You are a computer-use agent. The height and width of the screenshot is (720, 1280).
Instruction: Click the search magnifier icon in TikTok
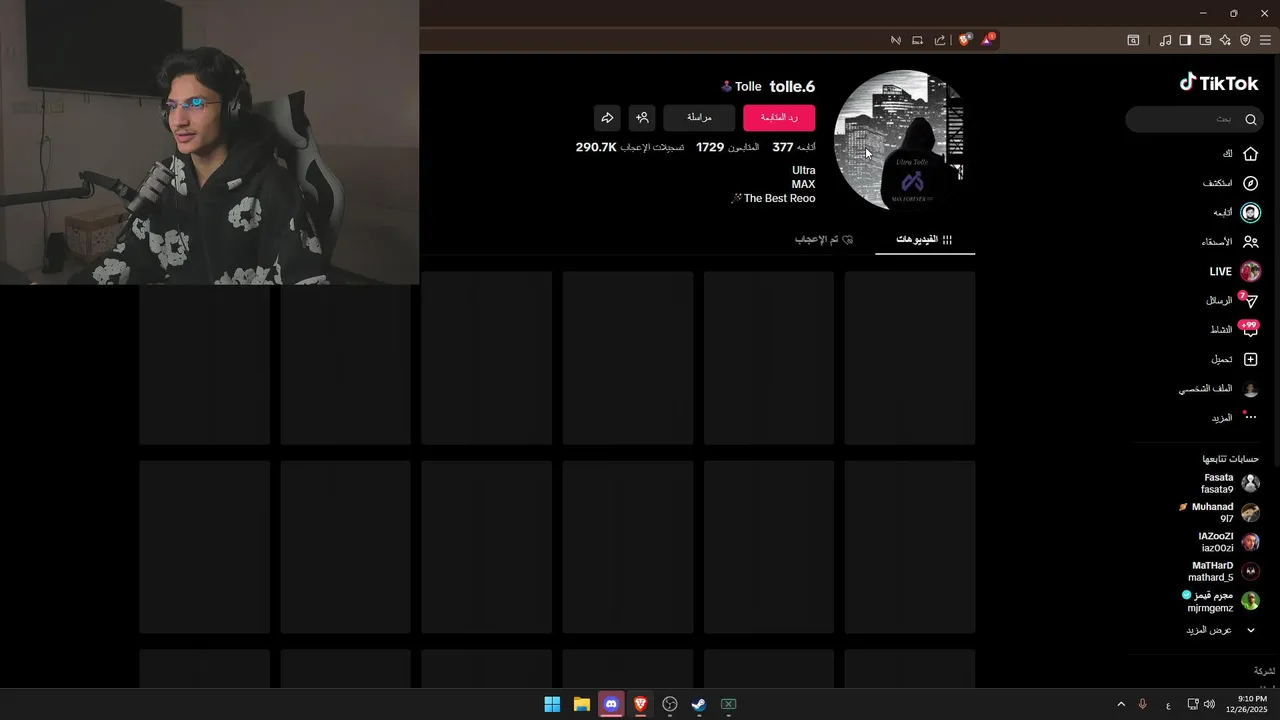point(1250,119)
